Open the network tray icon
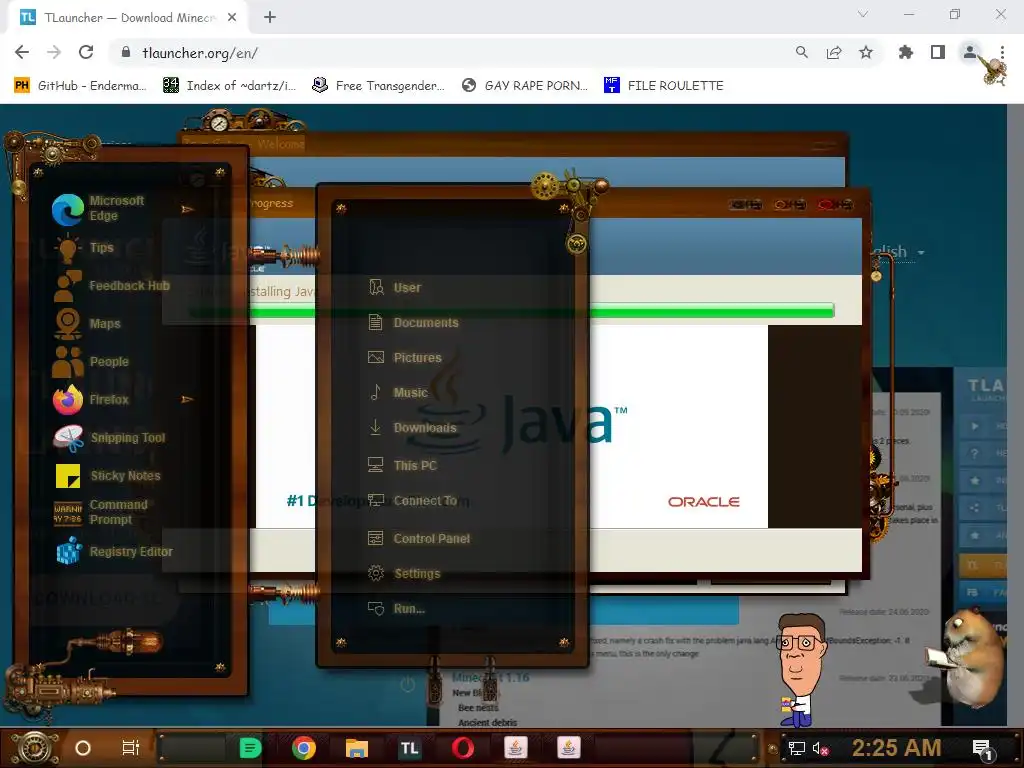This screenshot has height=768, width=1024. click(x=797, y=749)
